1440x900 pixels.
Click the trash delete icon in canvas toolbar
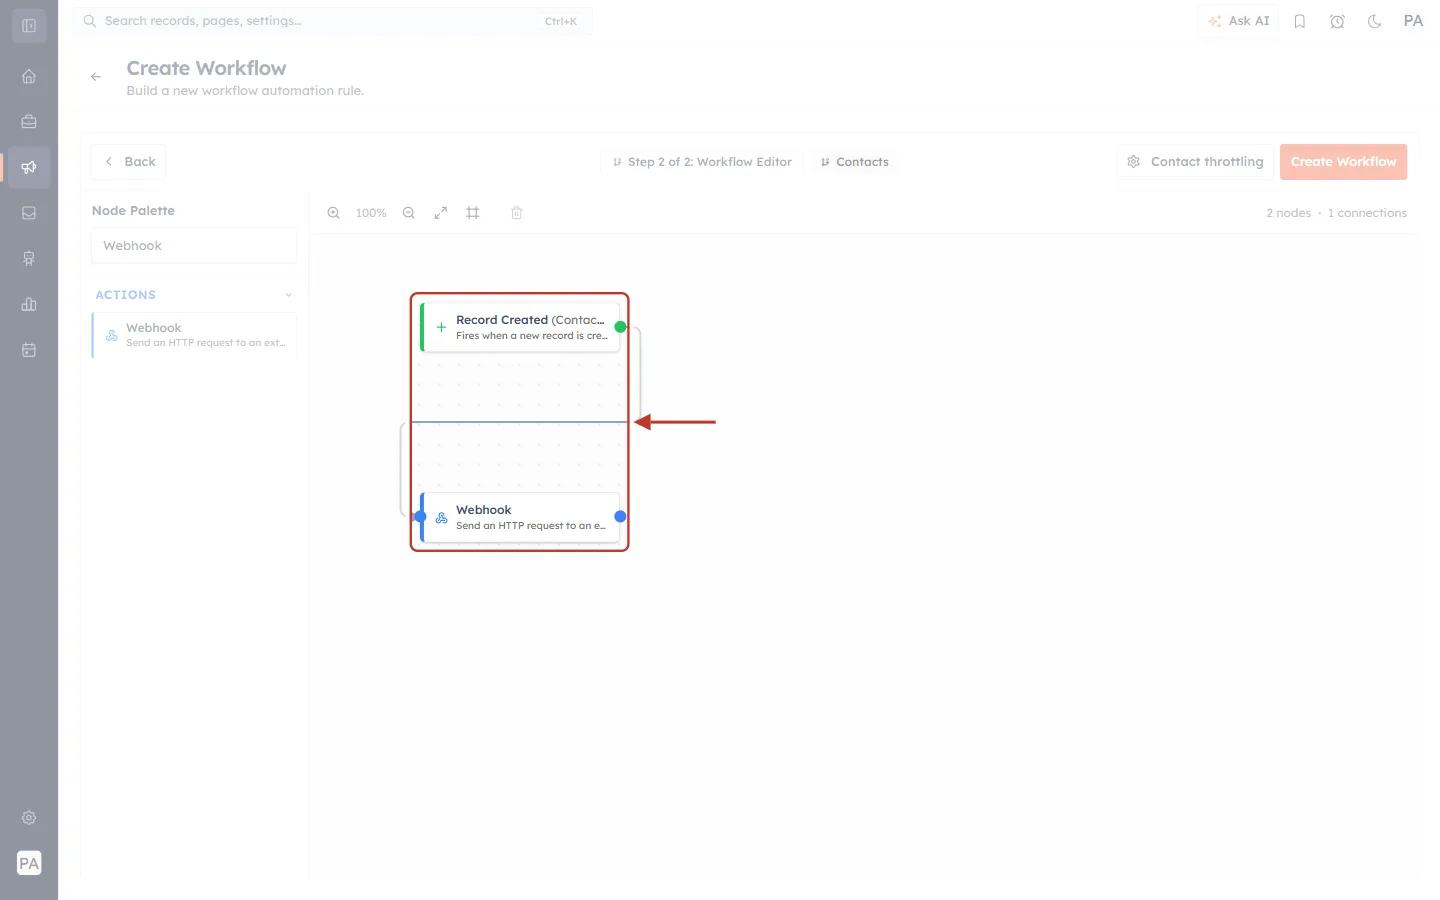pos(517,213)
